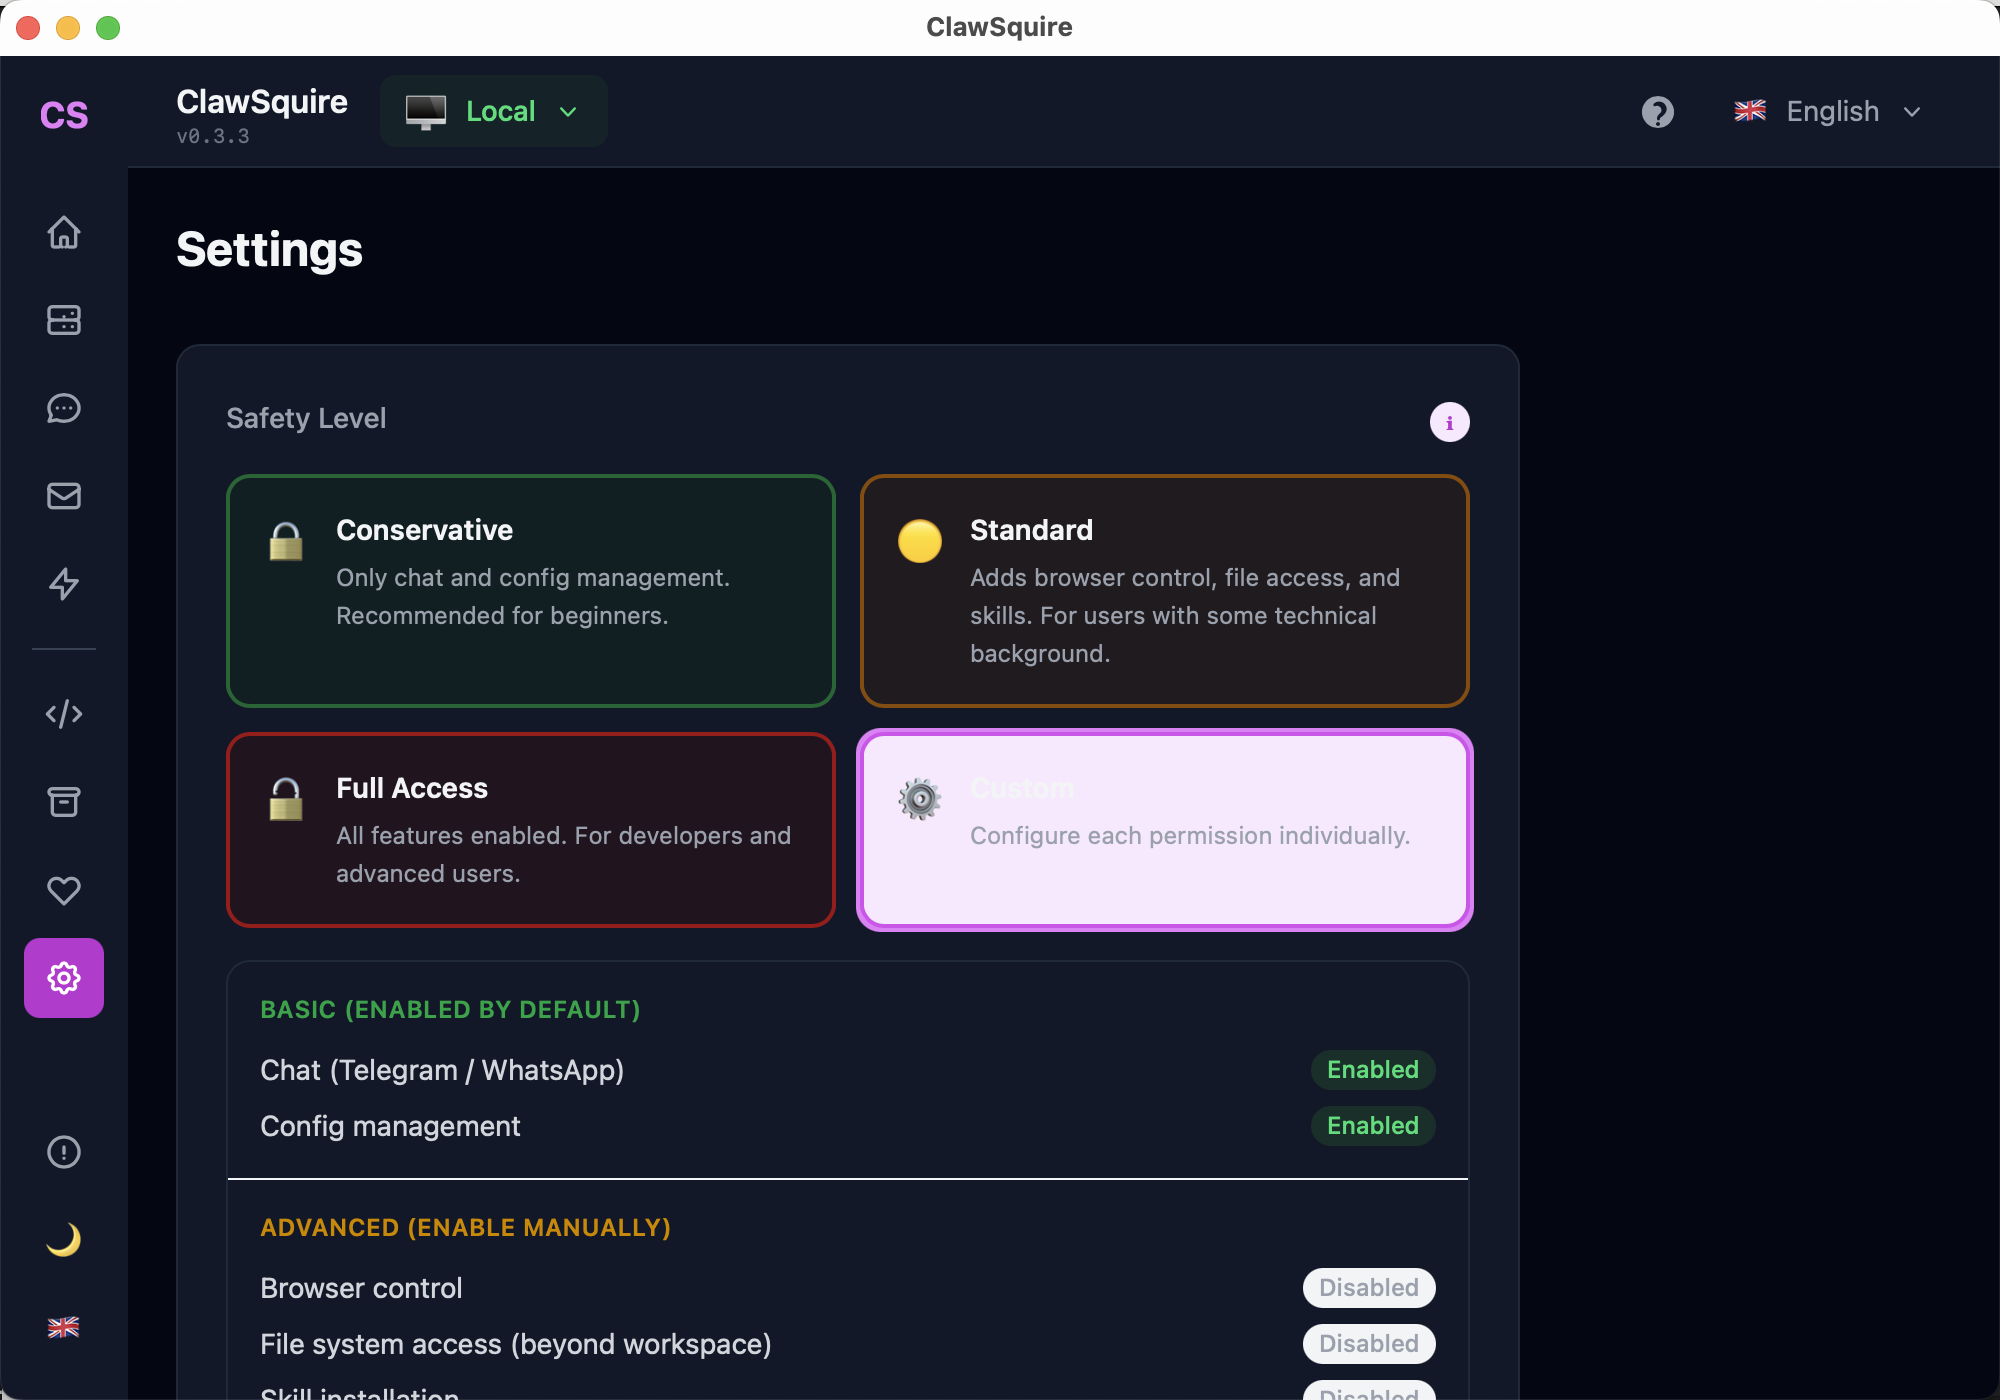This screenshot has height=1400, width=2000.
Task: Select the lightning bolt actions icon
Action: click(x=63, y=584)
